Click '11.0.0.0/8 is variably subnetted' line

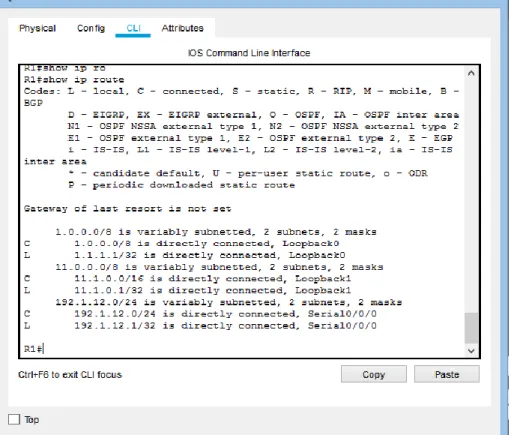219,267
